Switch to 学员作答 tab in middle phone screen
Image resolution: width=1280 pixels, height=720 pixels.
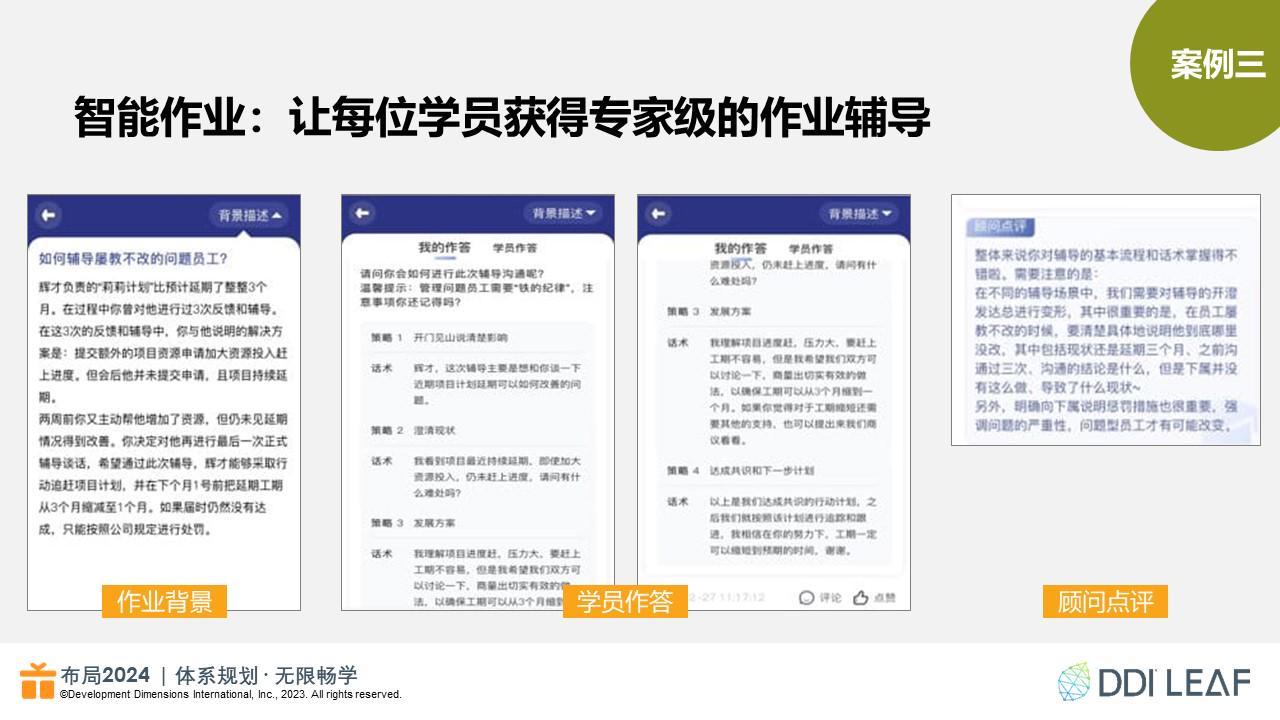(515, 247)
